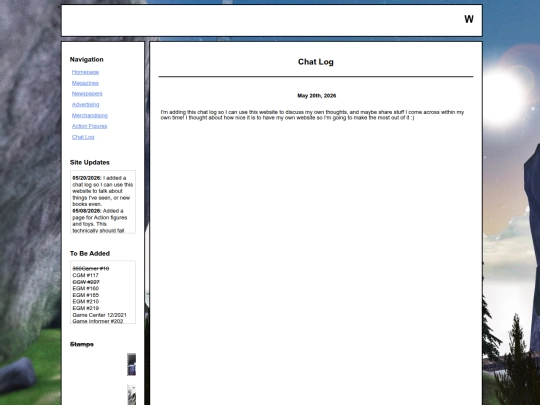Click the struck-through 360Gamer #10 item
This screenshot has width=540, height=405.
(91, 269)
